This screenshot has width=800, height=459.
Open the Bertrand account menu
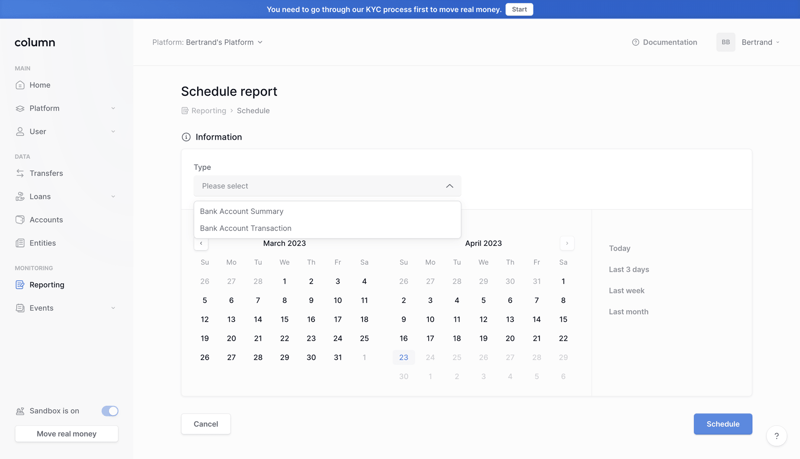760,42
